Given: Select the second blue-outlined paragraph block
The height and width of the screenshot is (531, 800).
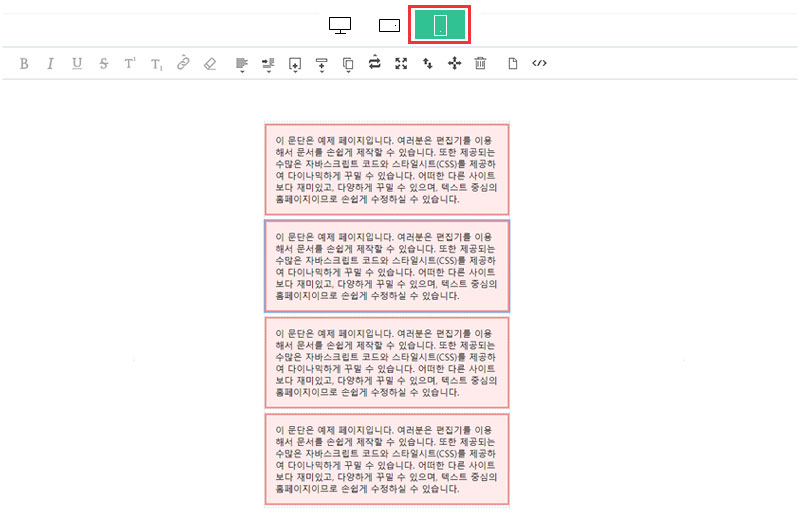Looking at the screenshot, I should coord(387,266).
